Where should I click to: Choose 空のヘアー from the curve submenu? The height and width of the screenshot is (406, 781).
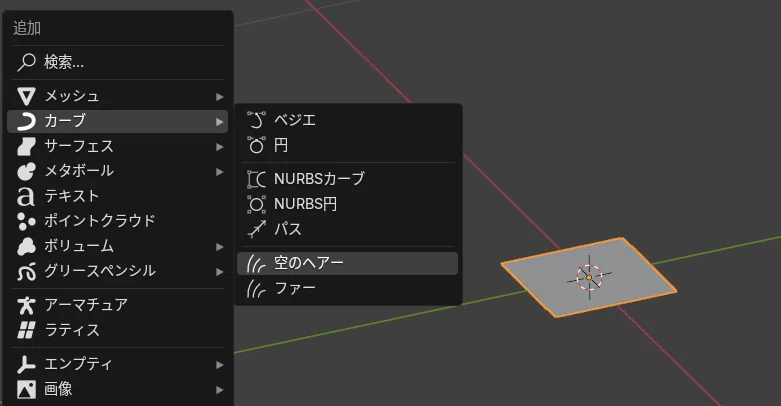[347, 263]
